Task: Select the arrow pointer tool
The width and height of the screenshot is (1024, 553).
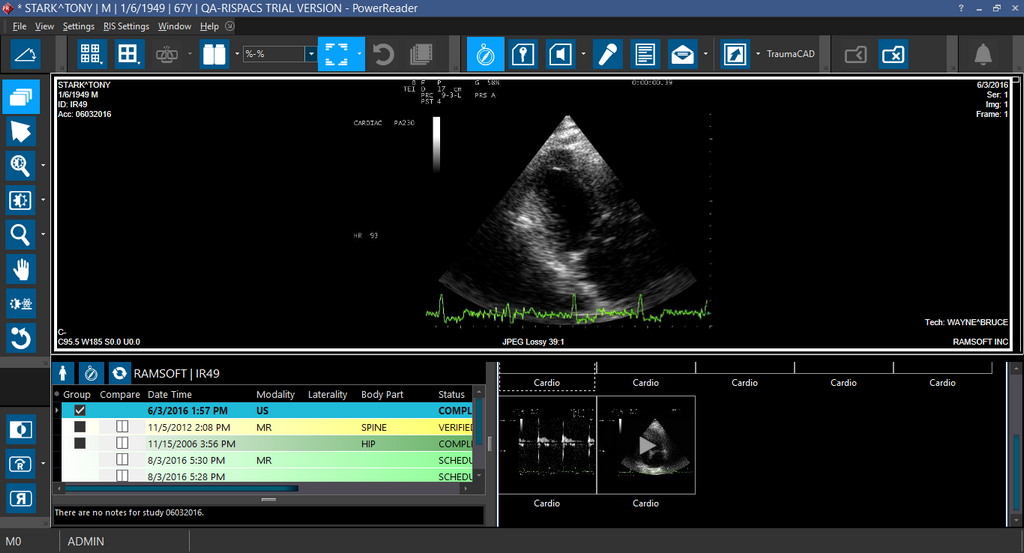Action: coord(21,131)
